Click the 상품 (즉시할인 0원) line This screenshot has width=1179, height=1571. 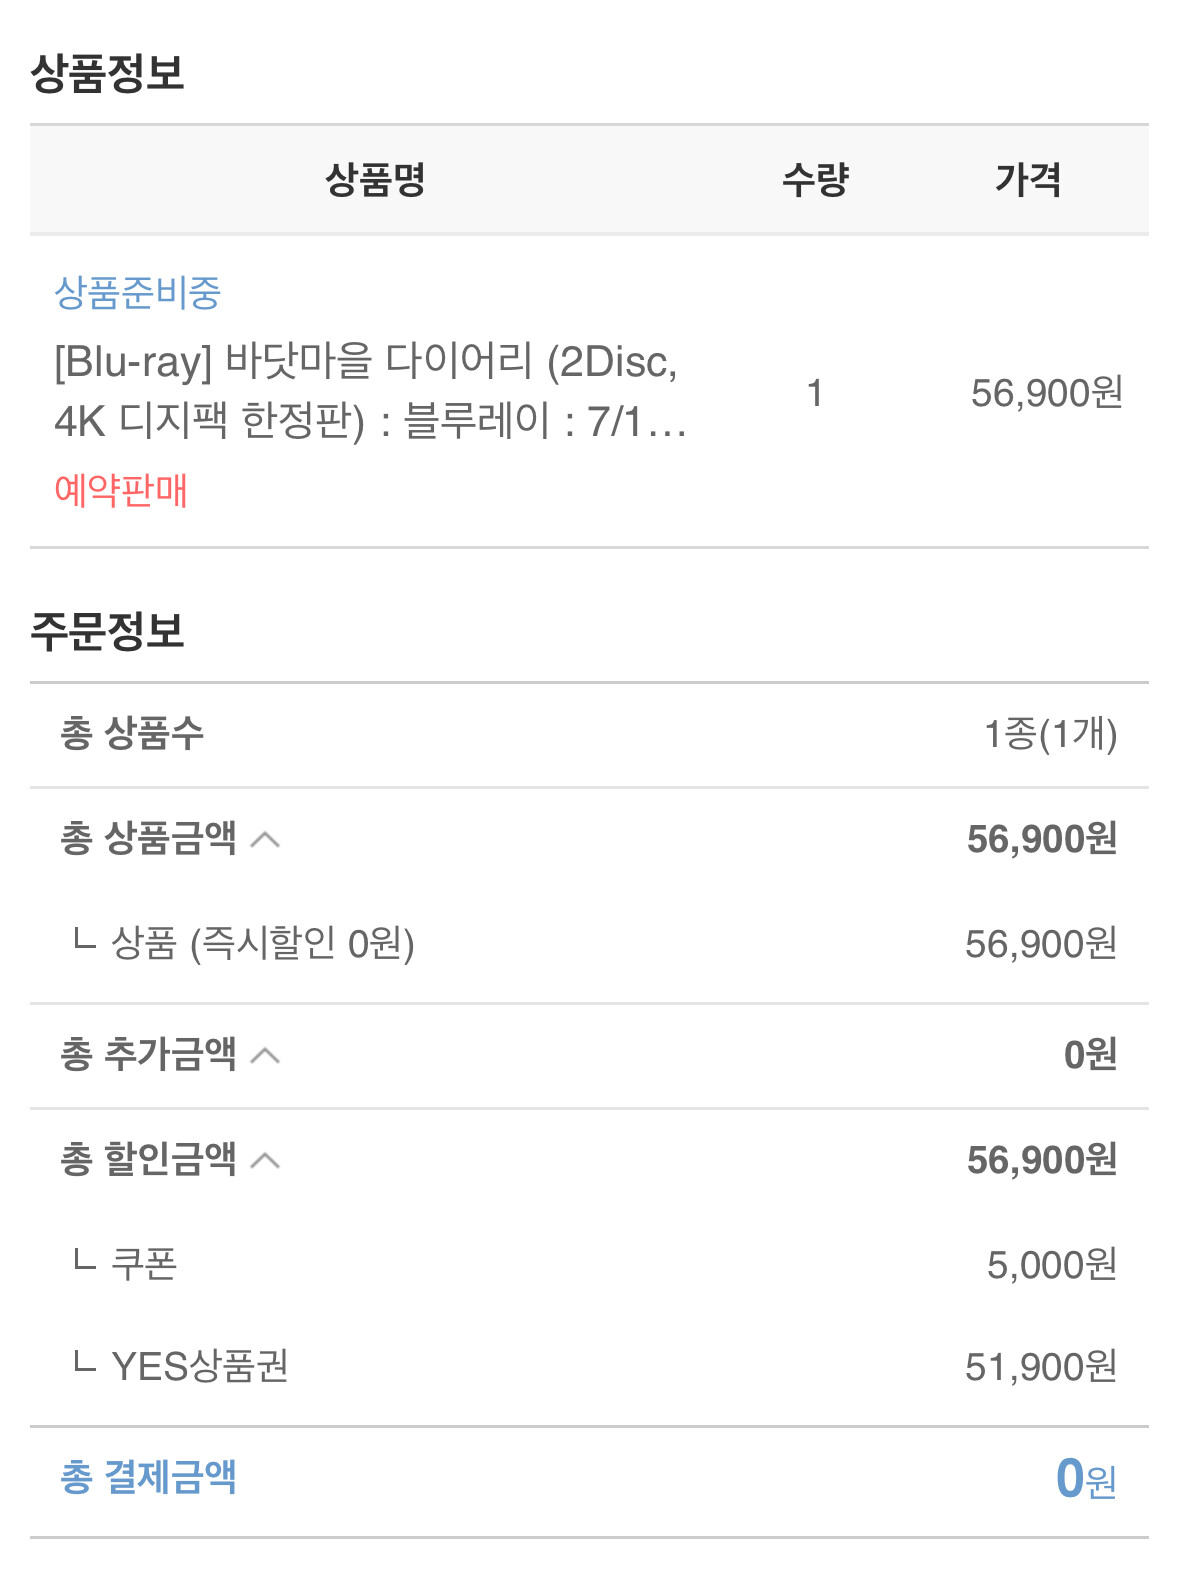click(262, 943)
